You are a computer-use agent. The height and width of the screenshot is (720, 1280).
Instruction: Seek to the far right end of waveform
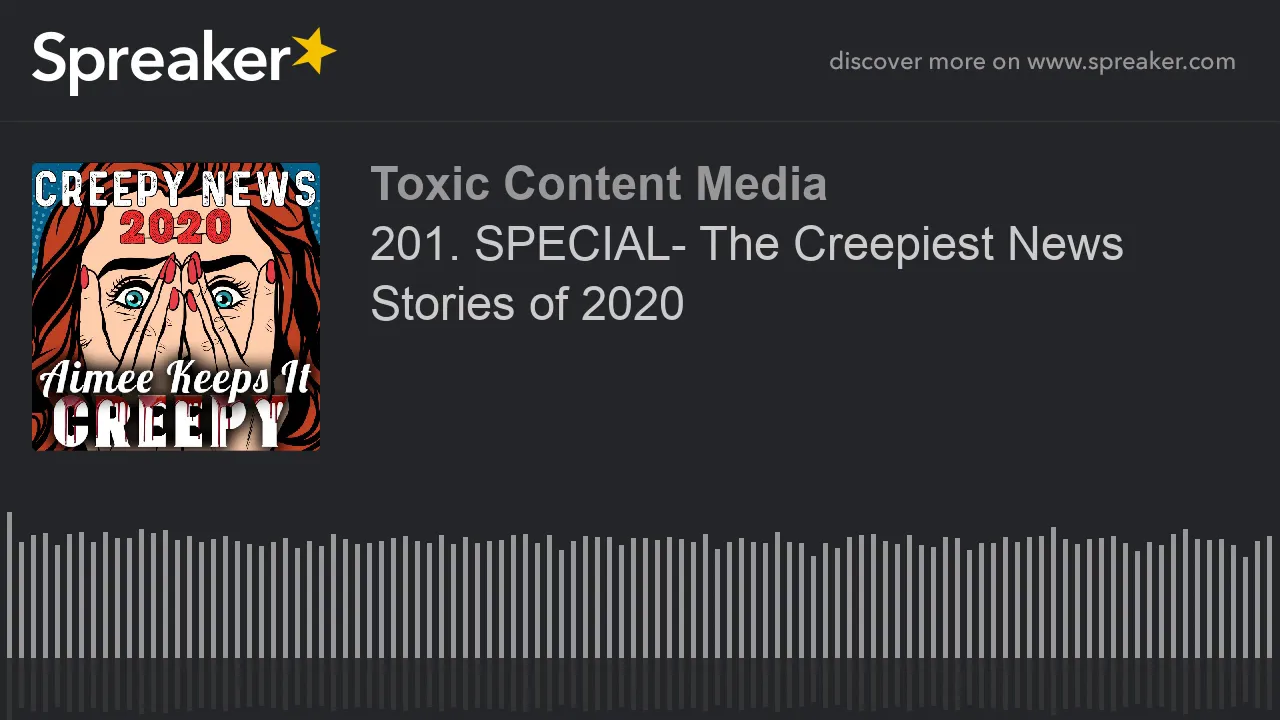point(1269,597)
